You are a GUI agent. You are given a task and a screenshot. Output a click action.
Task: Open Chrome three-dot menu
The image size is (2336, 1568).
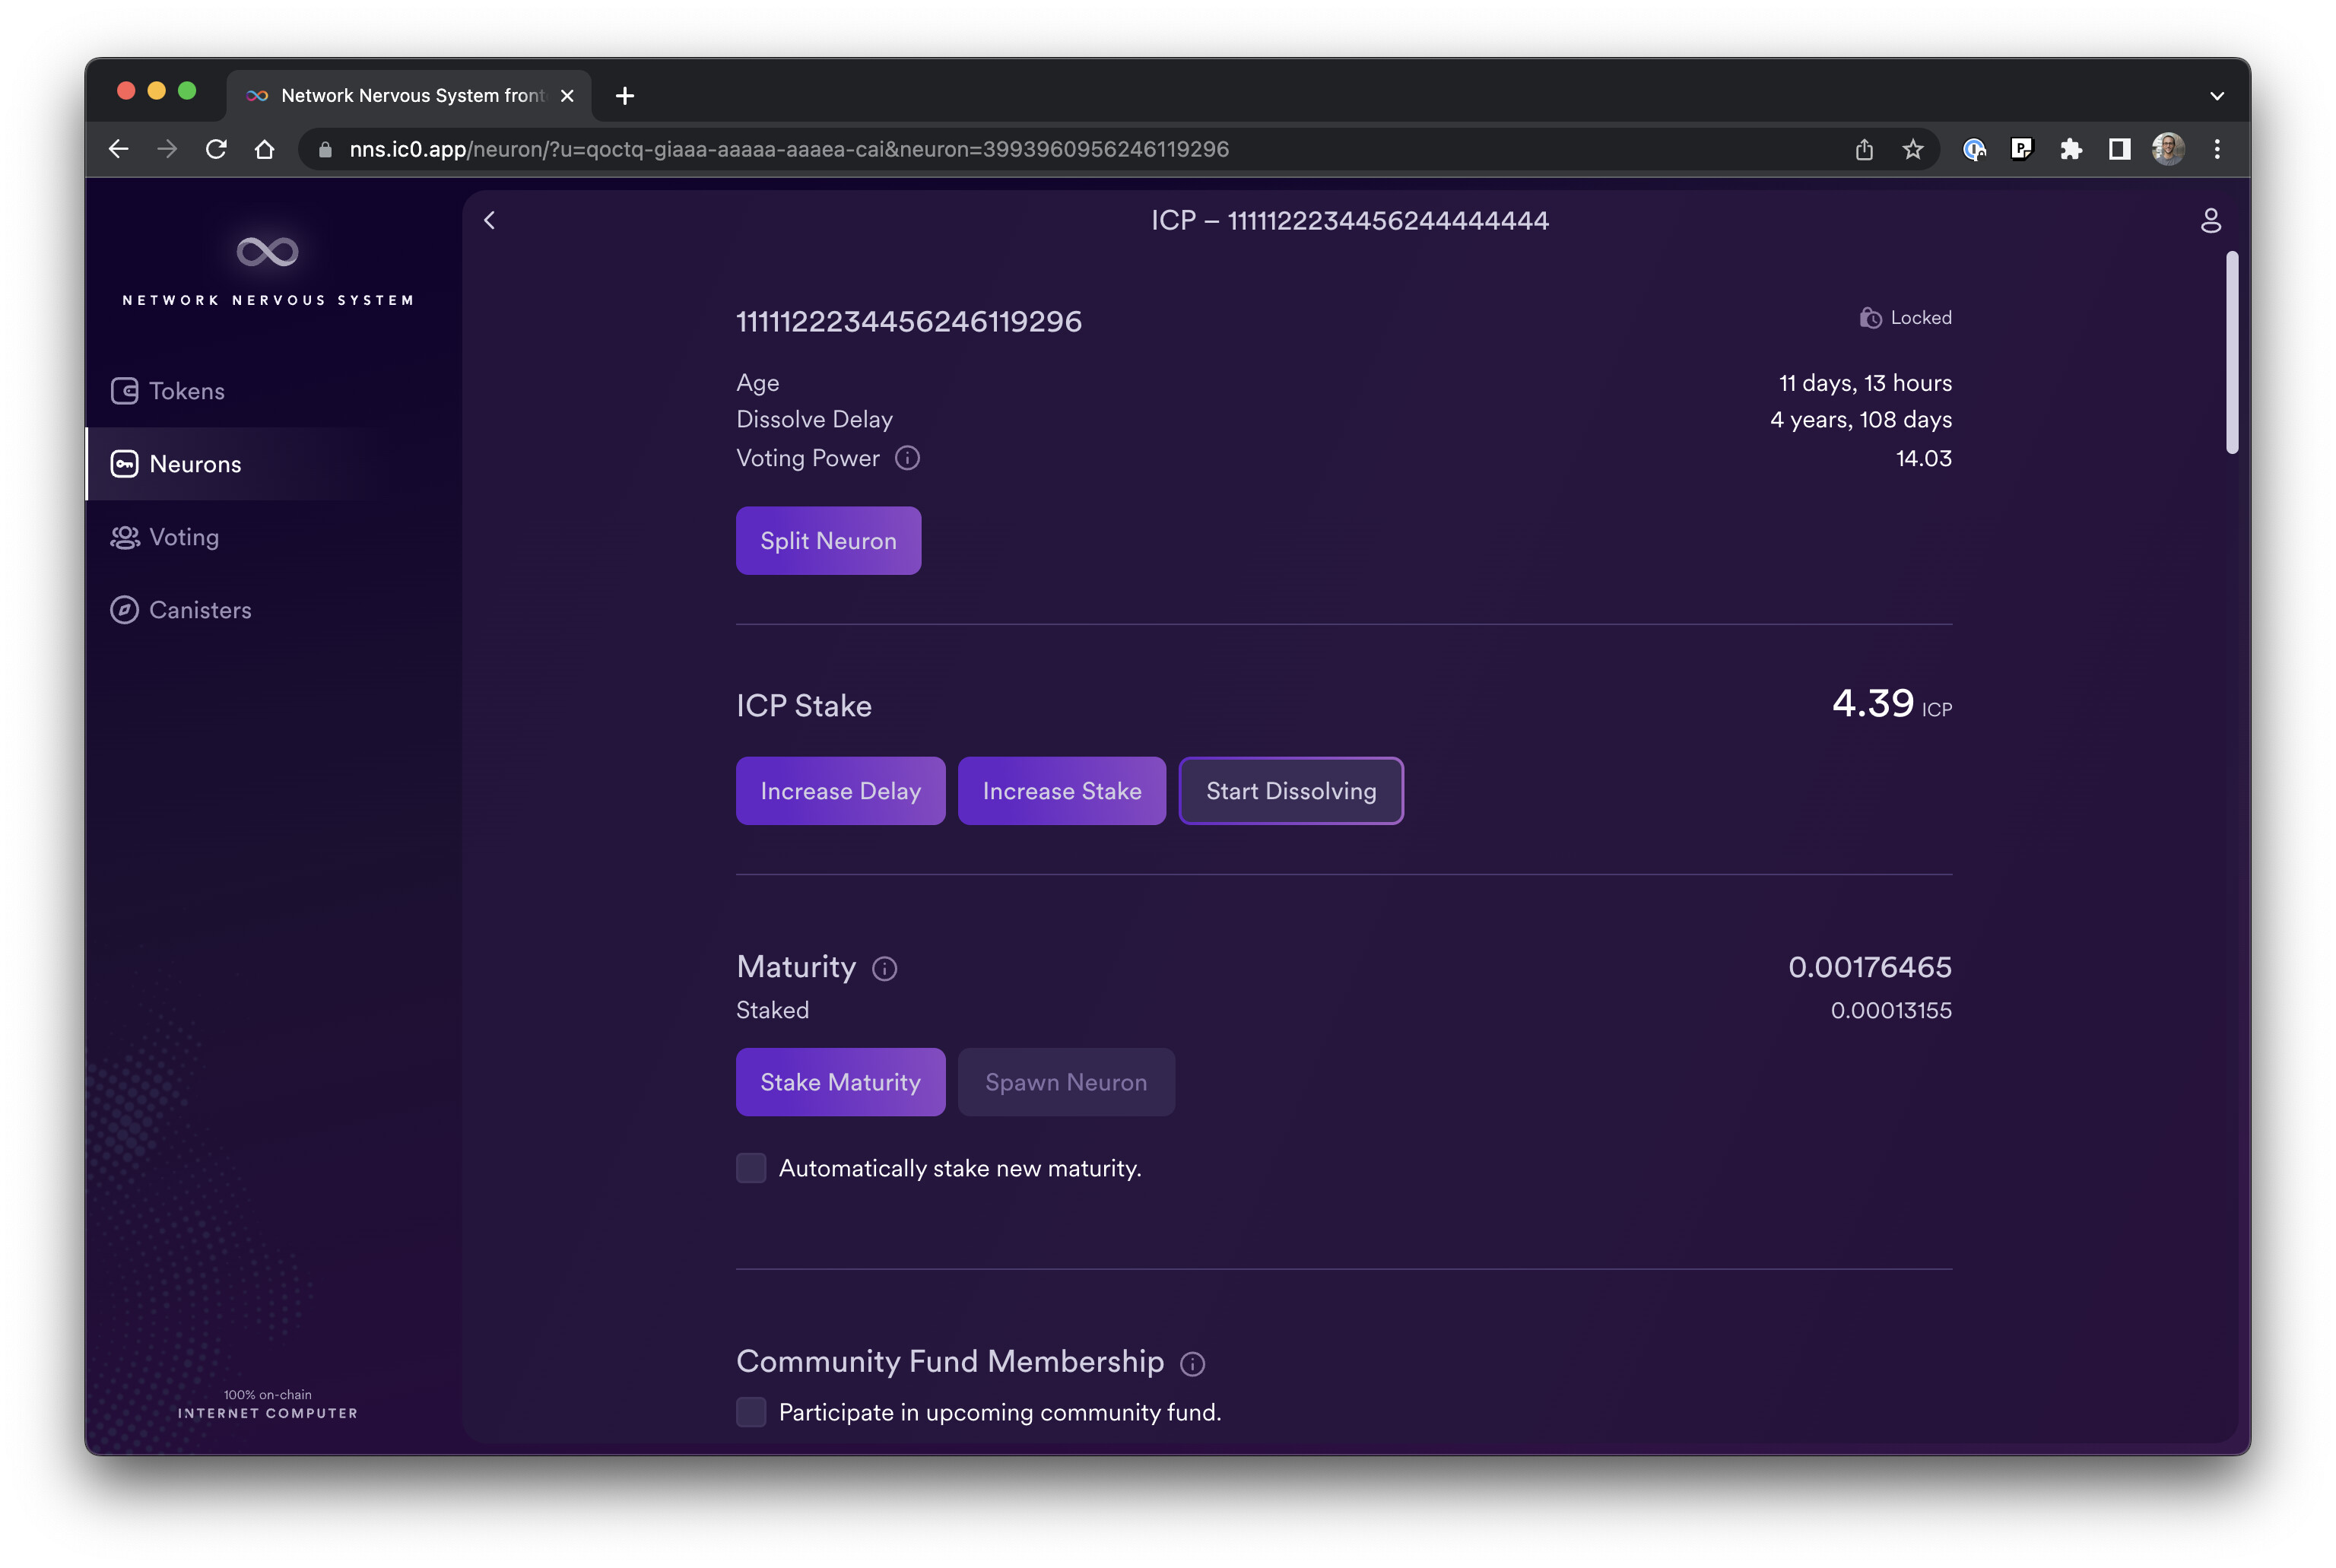[x=2217, y=149]
